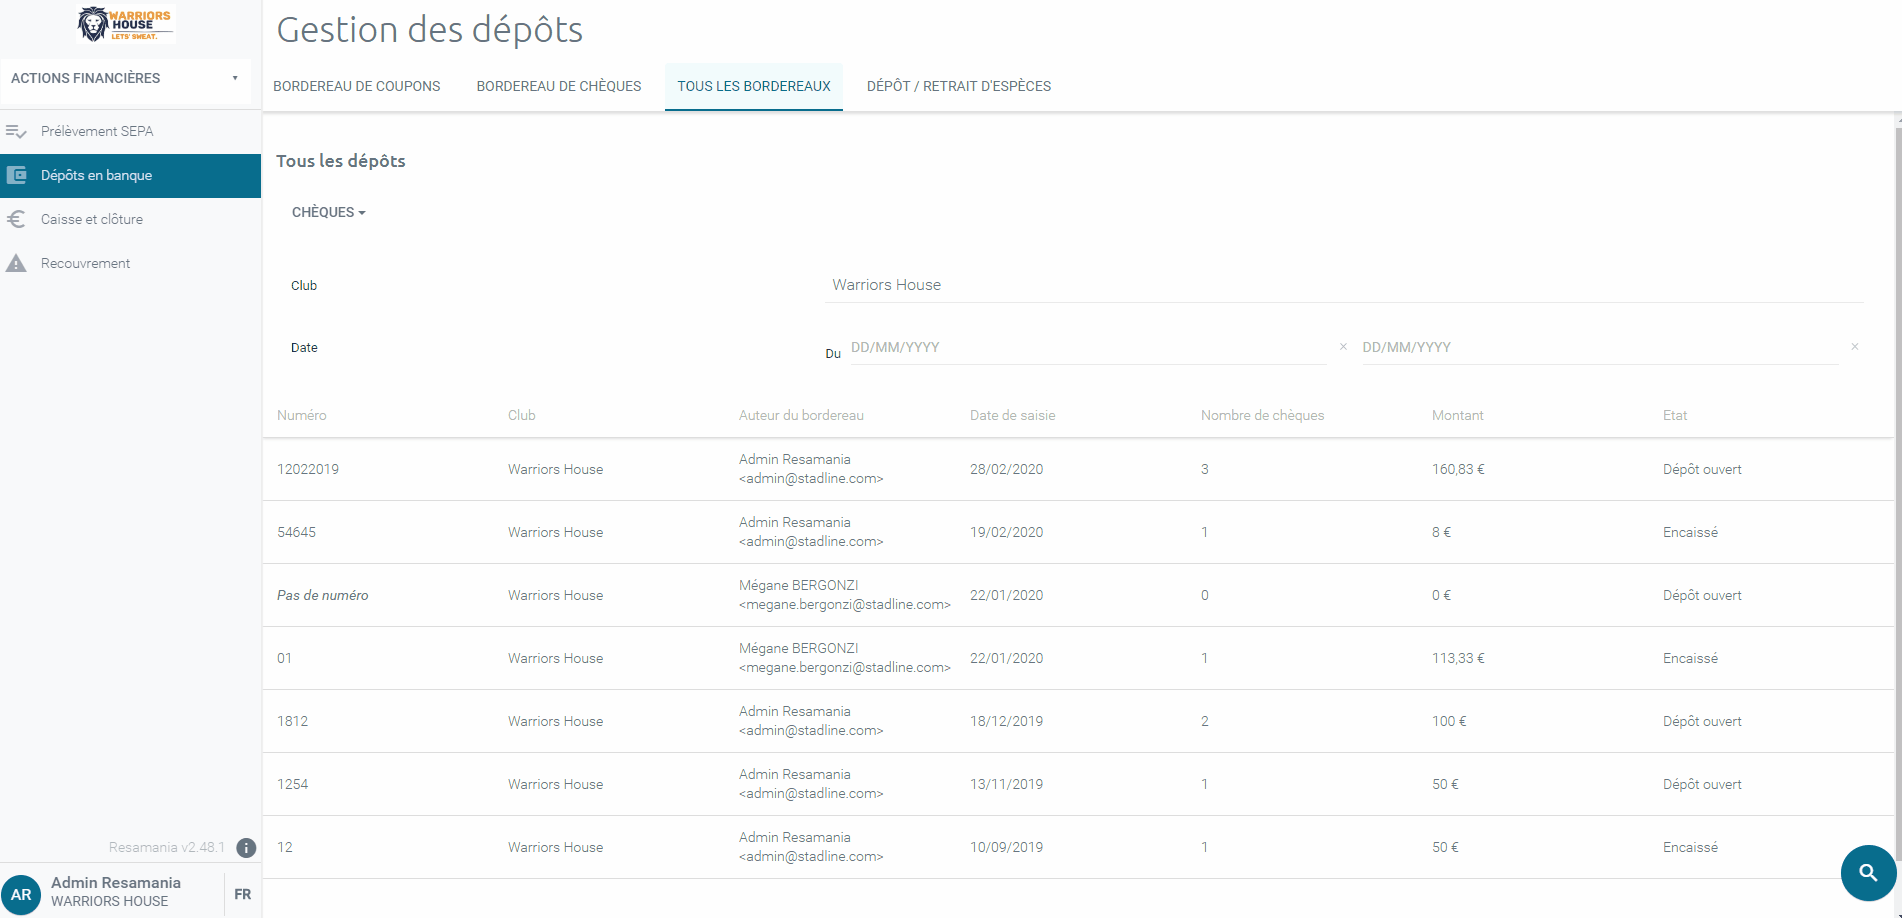The height and width of the screenshot is (918, 1902).
Task: Click the Montant column header
Action: coord(1458,415)
